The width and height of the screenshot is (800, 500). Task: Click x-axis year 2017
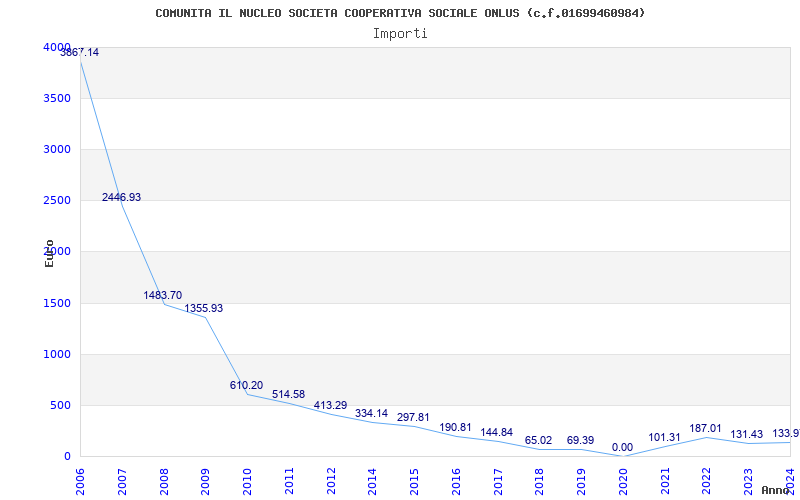click(498, 482)
